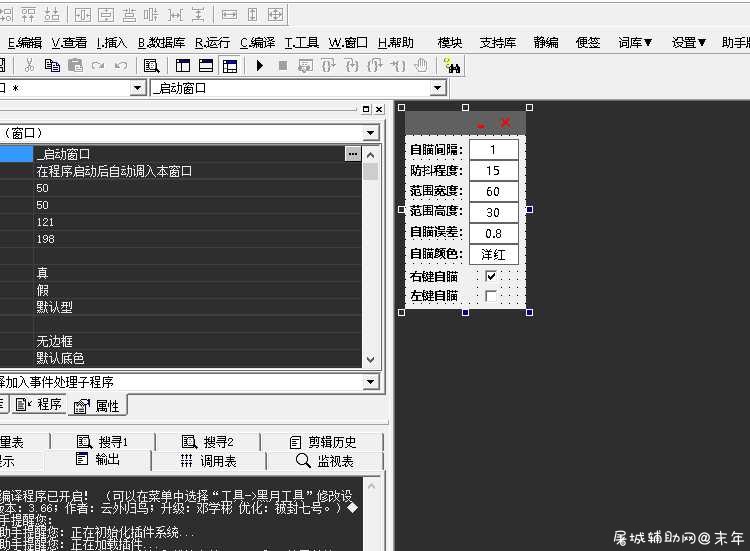Screen dimensions: 750x551
Task: Check the 右键自瞄 checkbox
Action: pyautogui.click(x=491, y=276)
